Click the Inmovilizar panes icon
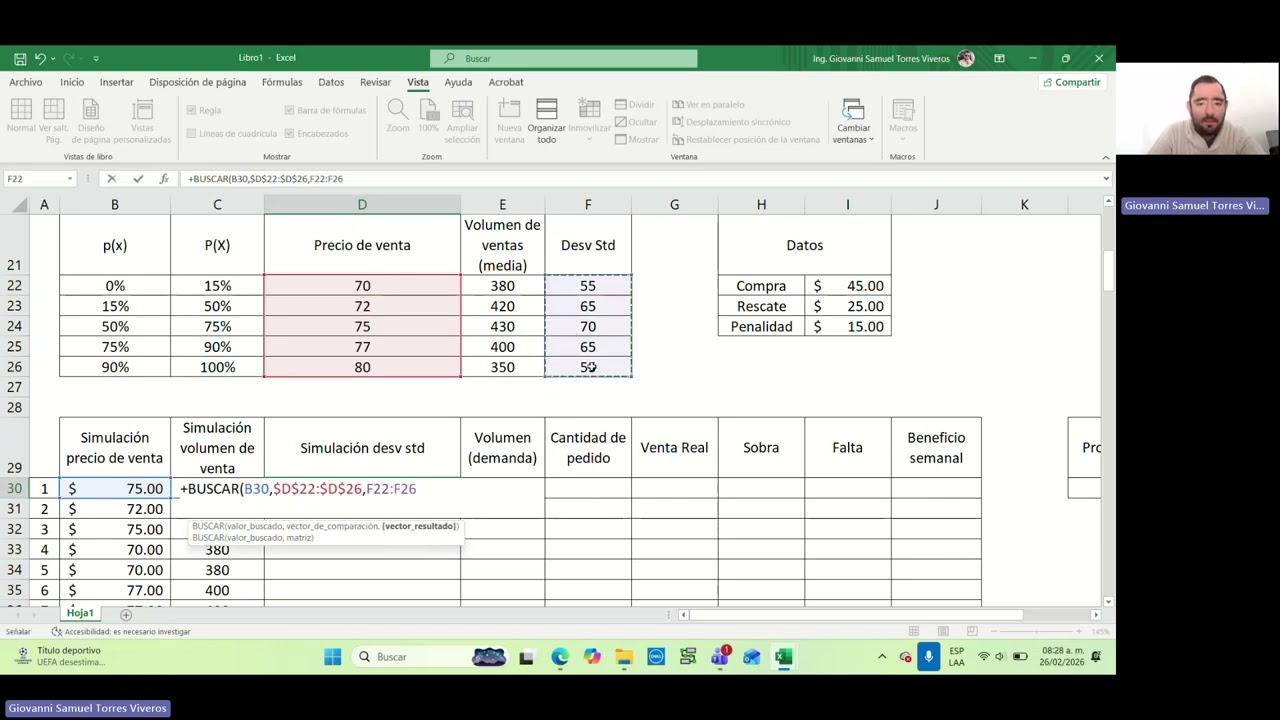The height and width of the screenshot is (720, 1280). (589, 110)
